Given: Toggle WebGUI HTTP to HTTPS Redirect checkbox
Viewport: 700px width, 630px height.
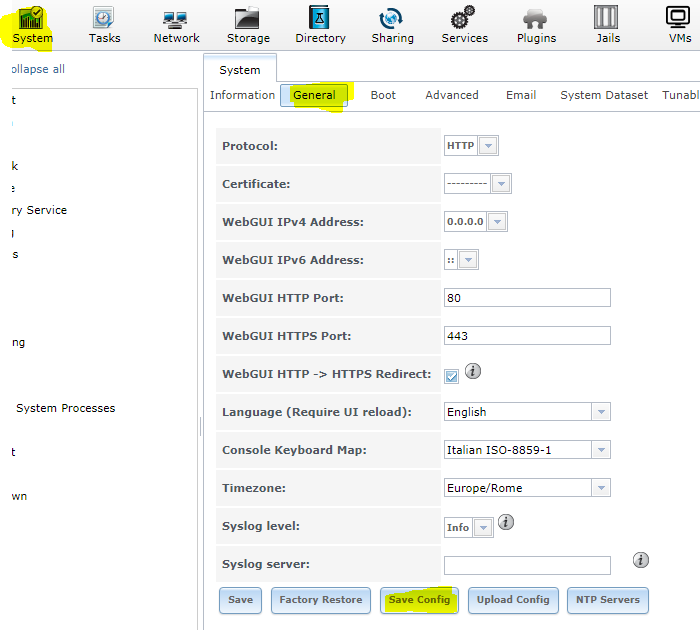Looking at the screenshot, I should [x=451, y=376].
